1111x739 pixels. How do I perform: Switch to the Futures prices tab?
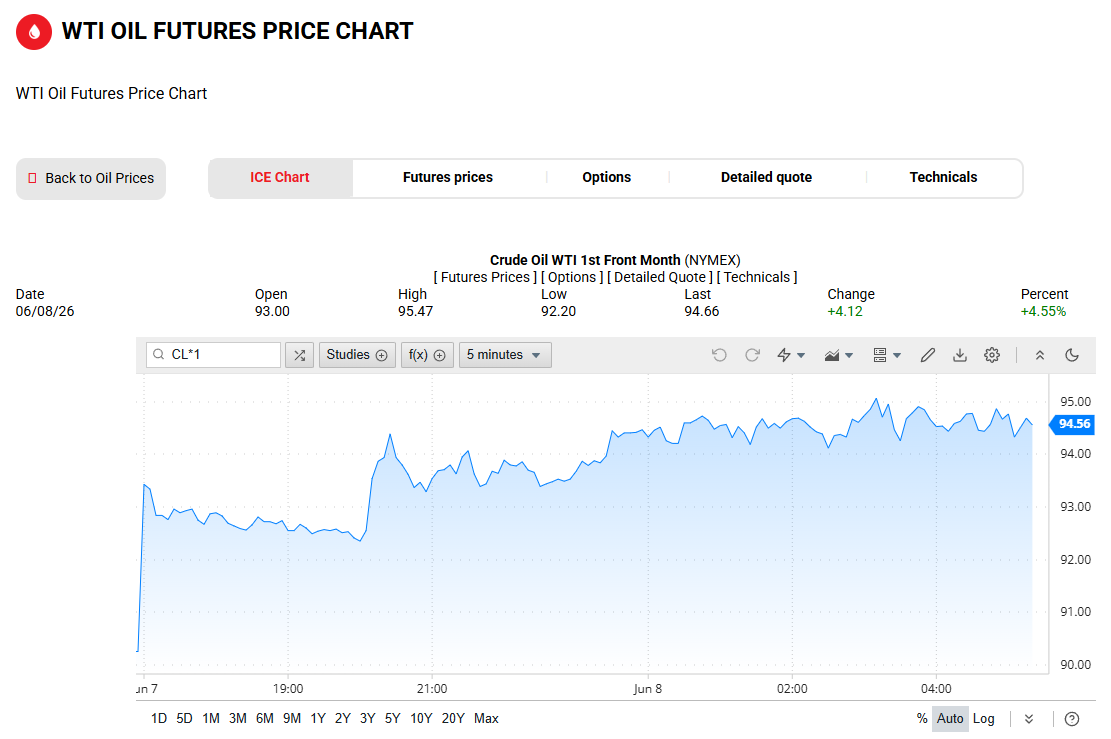tap(448, 177)
